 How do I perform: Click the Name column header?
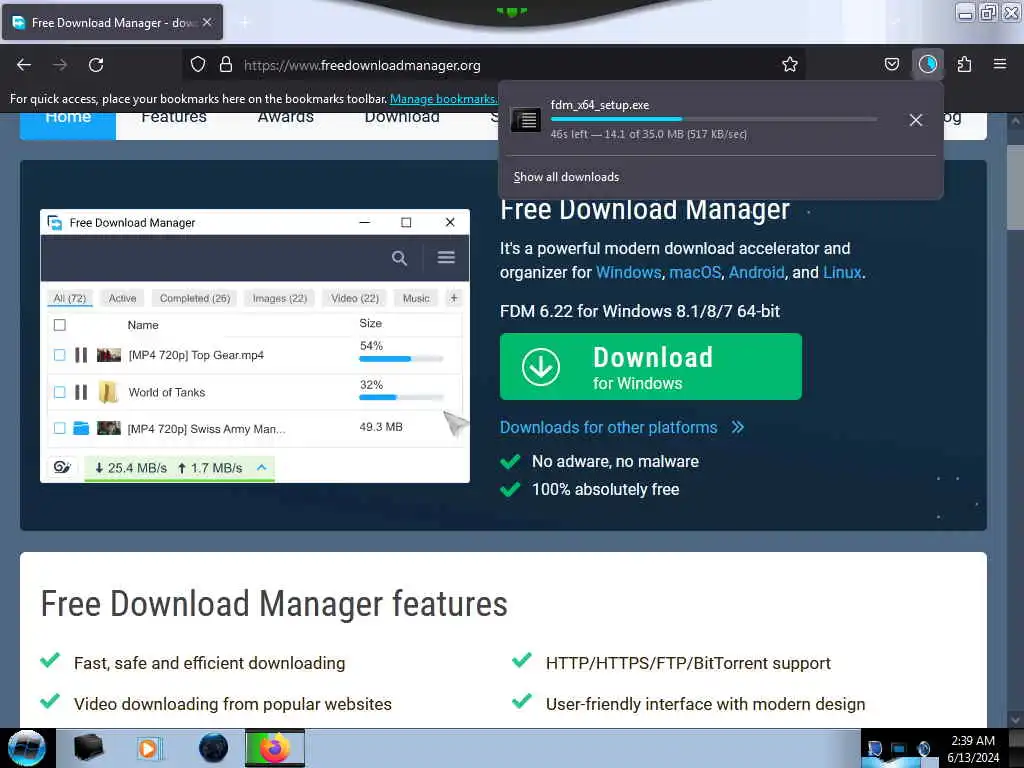coord(143,325)
